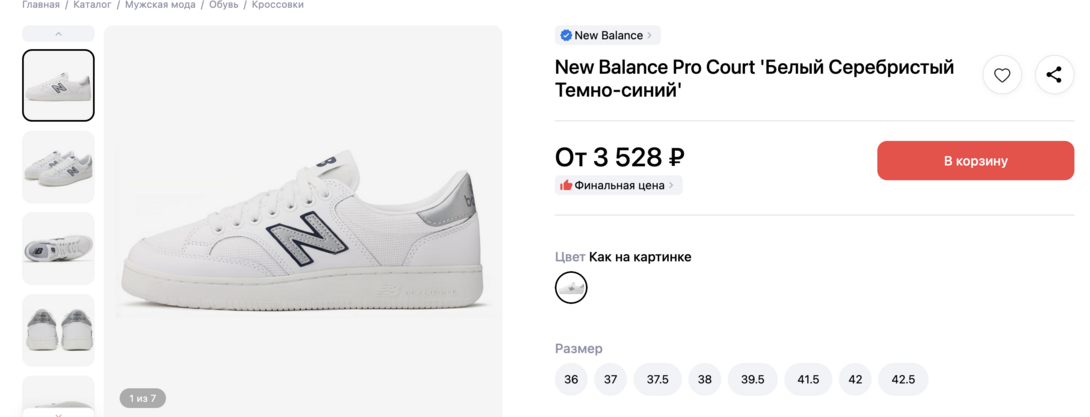The width and height of the screenshot is (1090, 417).
Task: Pick size 39.5
Action: click(x=753, y=380)
